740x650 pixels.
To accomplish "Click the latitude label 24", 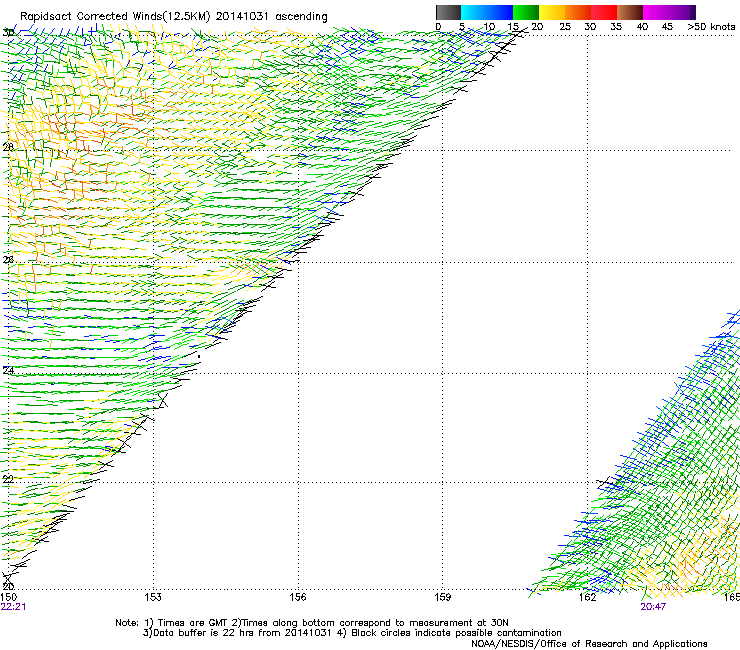I will click(x=8, y=371).
